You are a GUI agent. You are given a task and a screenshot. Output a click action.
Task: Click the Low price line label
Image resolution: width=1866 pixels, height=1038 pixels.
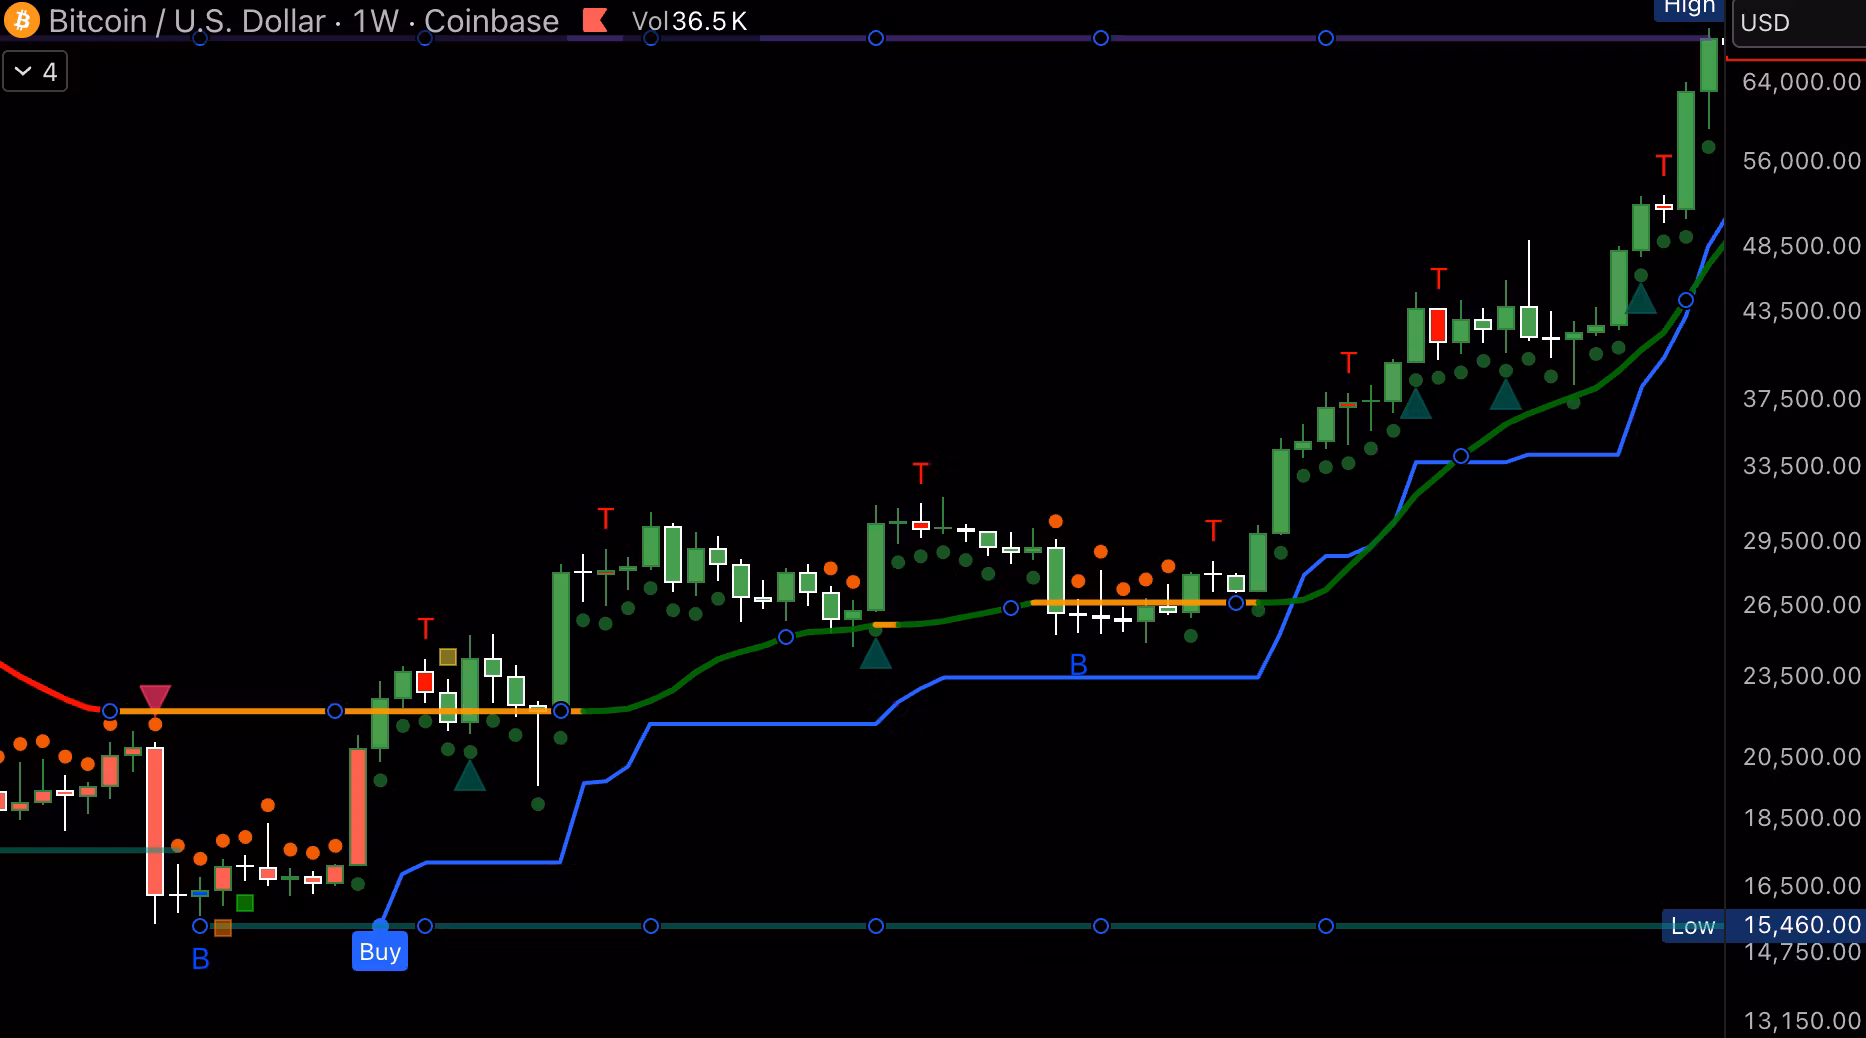pos(1692,926)
